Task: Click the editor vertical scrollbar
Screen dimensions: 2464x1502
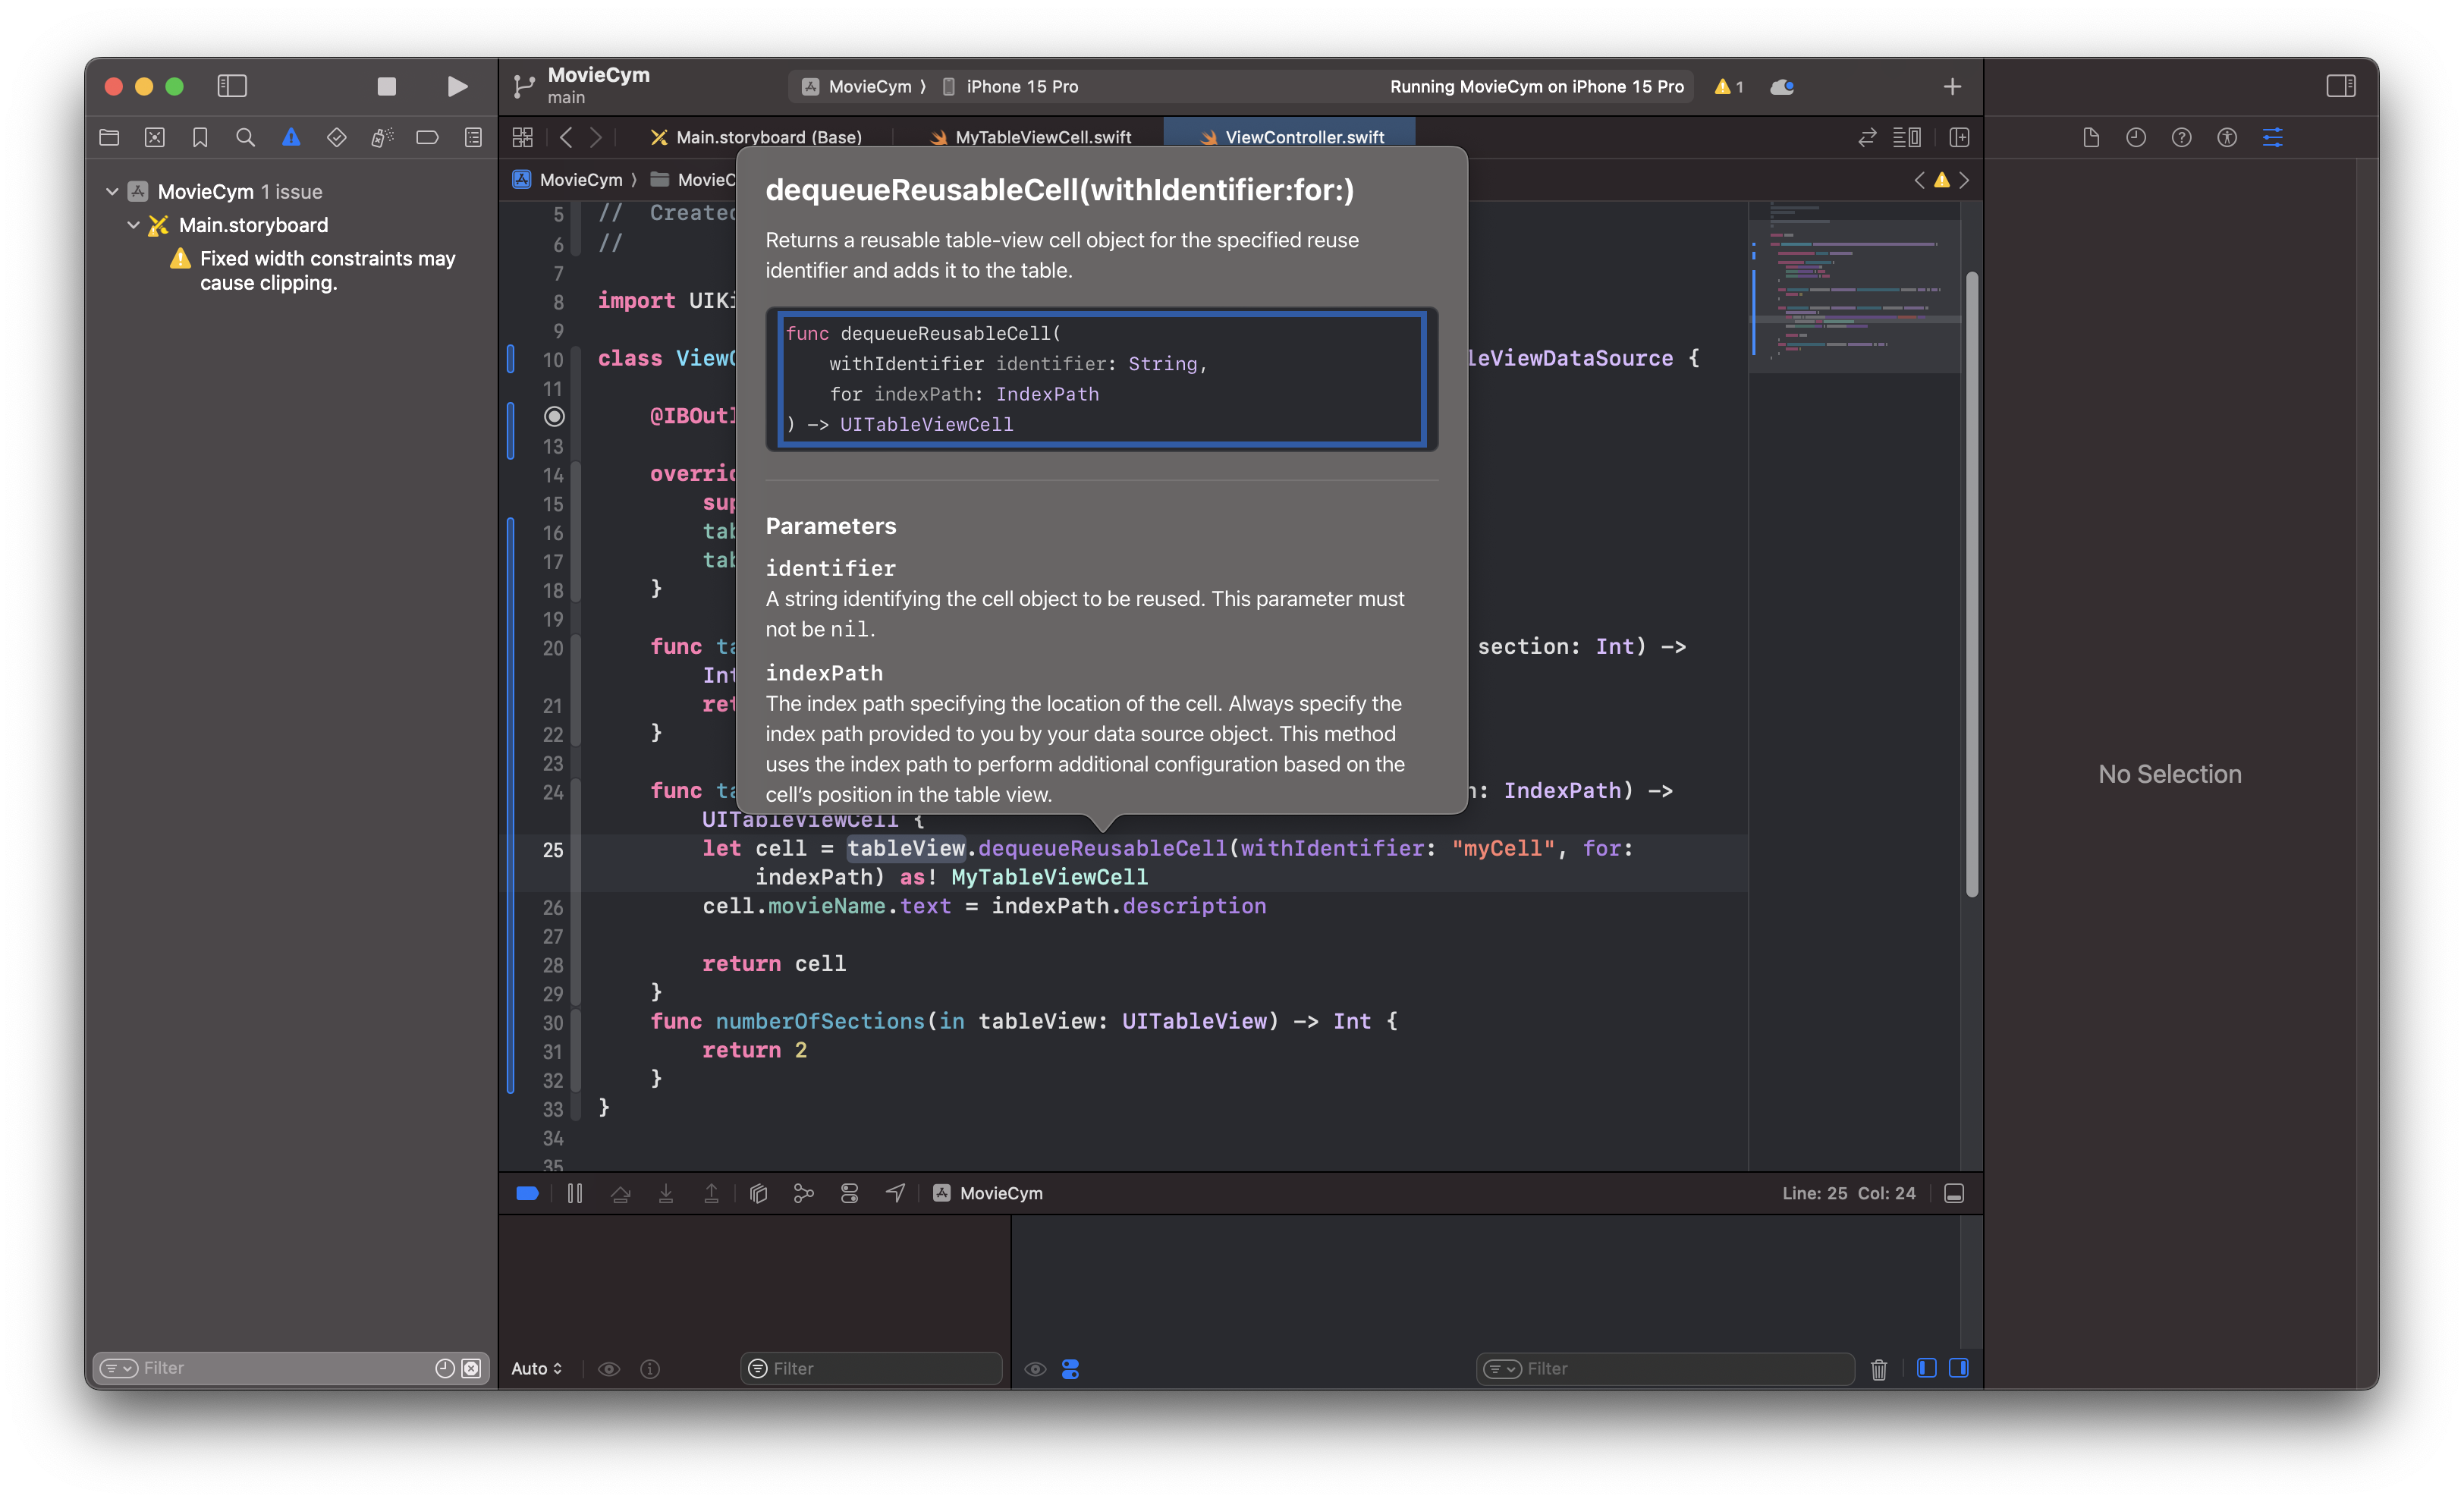Action: point(1971,584)
